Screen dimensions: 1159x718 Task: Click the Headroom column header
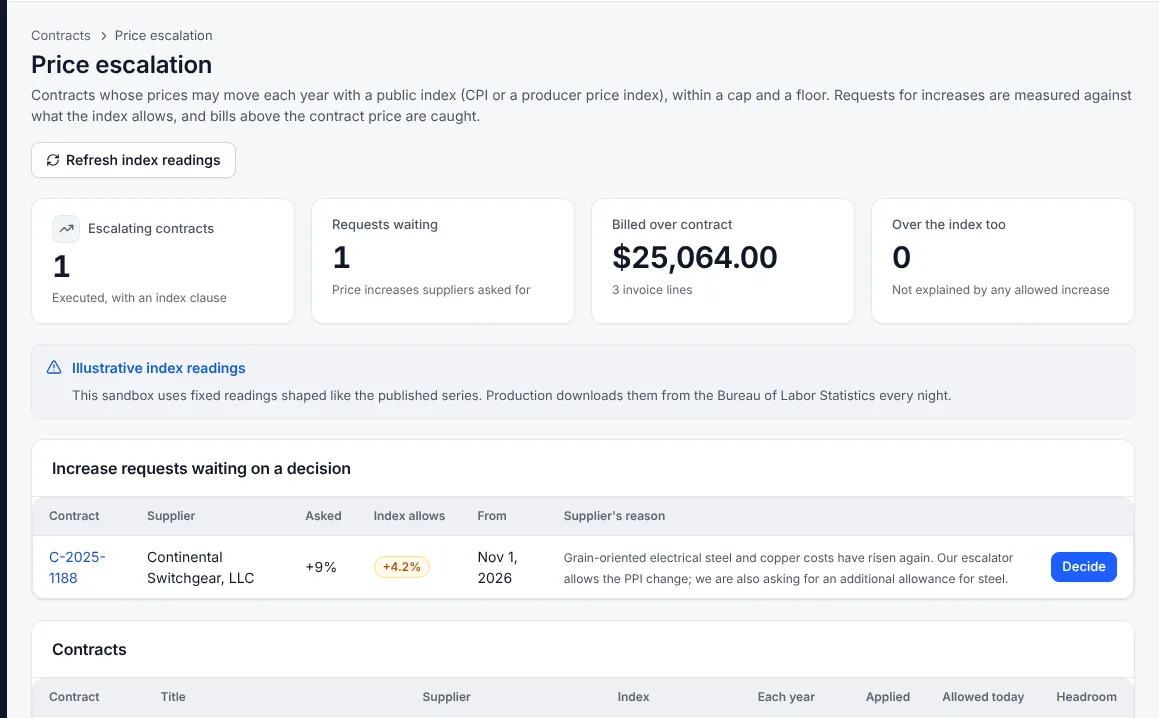click(x=1087, y=697)
